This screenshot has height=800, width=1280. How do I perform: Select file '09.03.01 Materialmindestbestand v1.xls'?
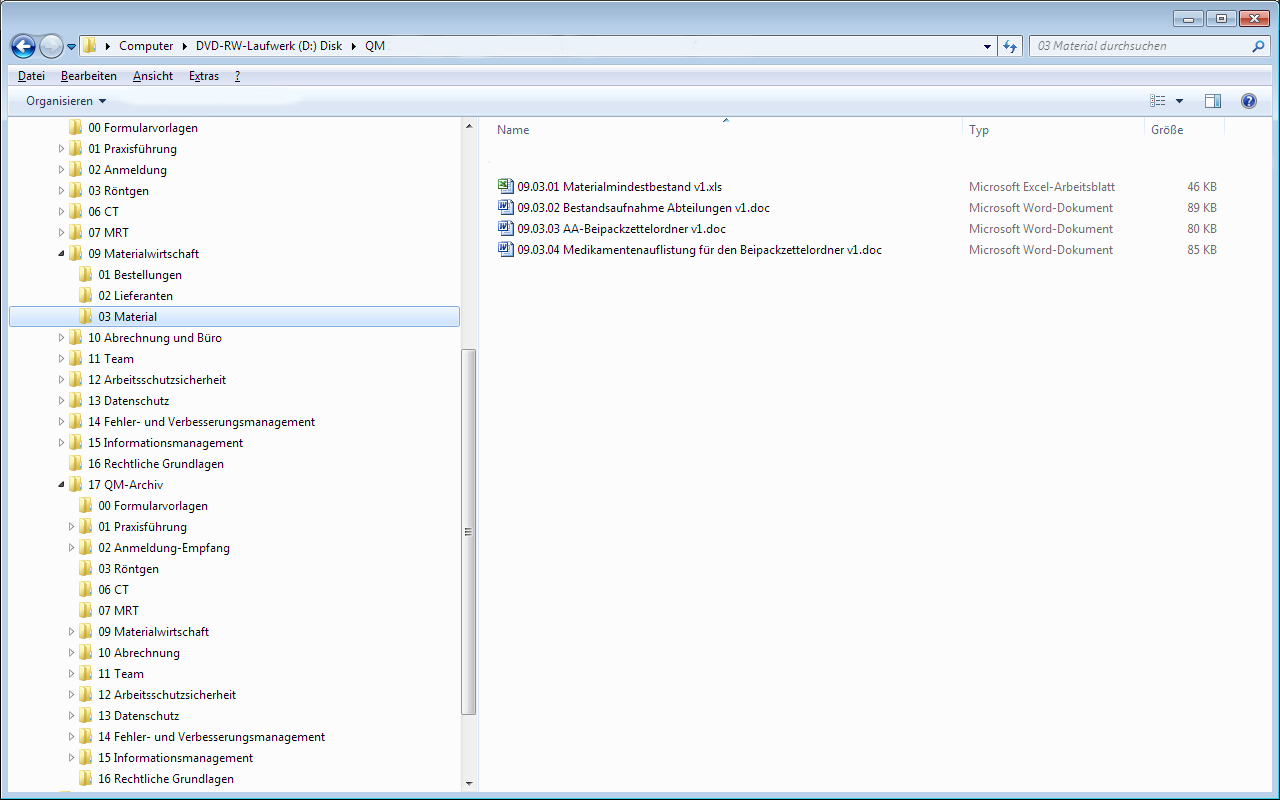click(620, 187)
